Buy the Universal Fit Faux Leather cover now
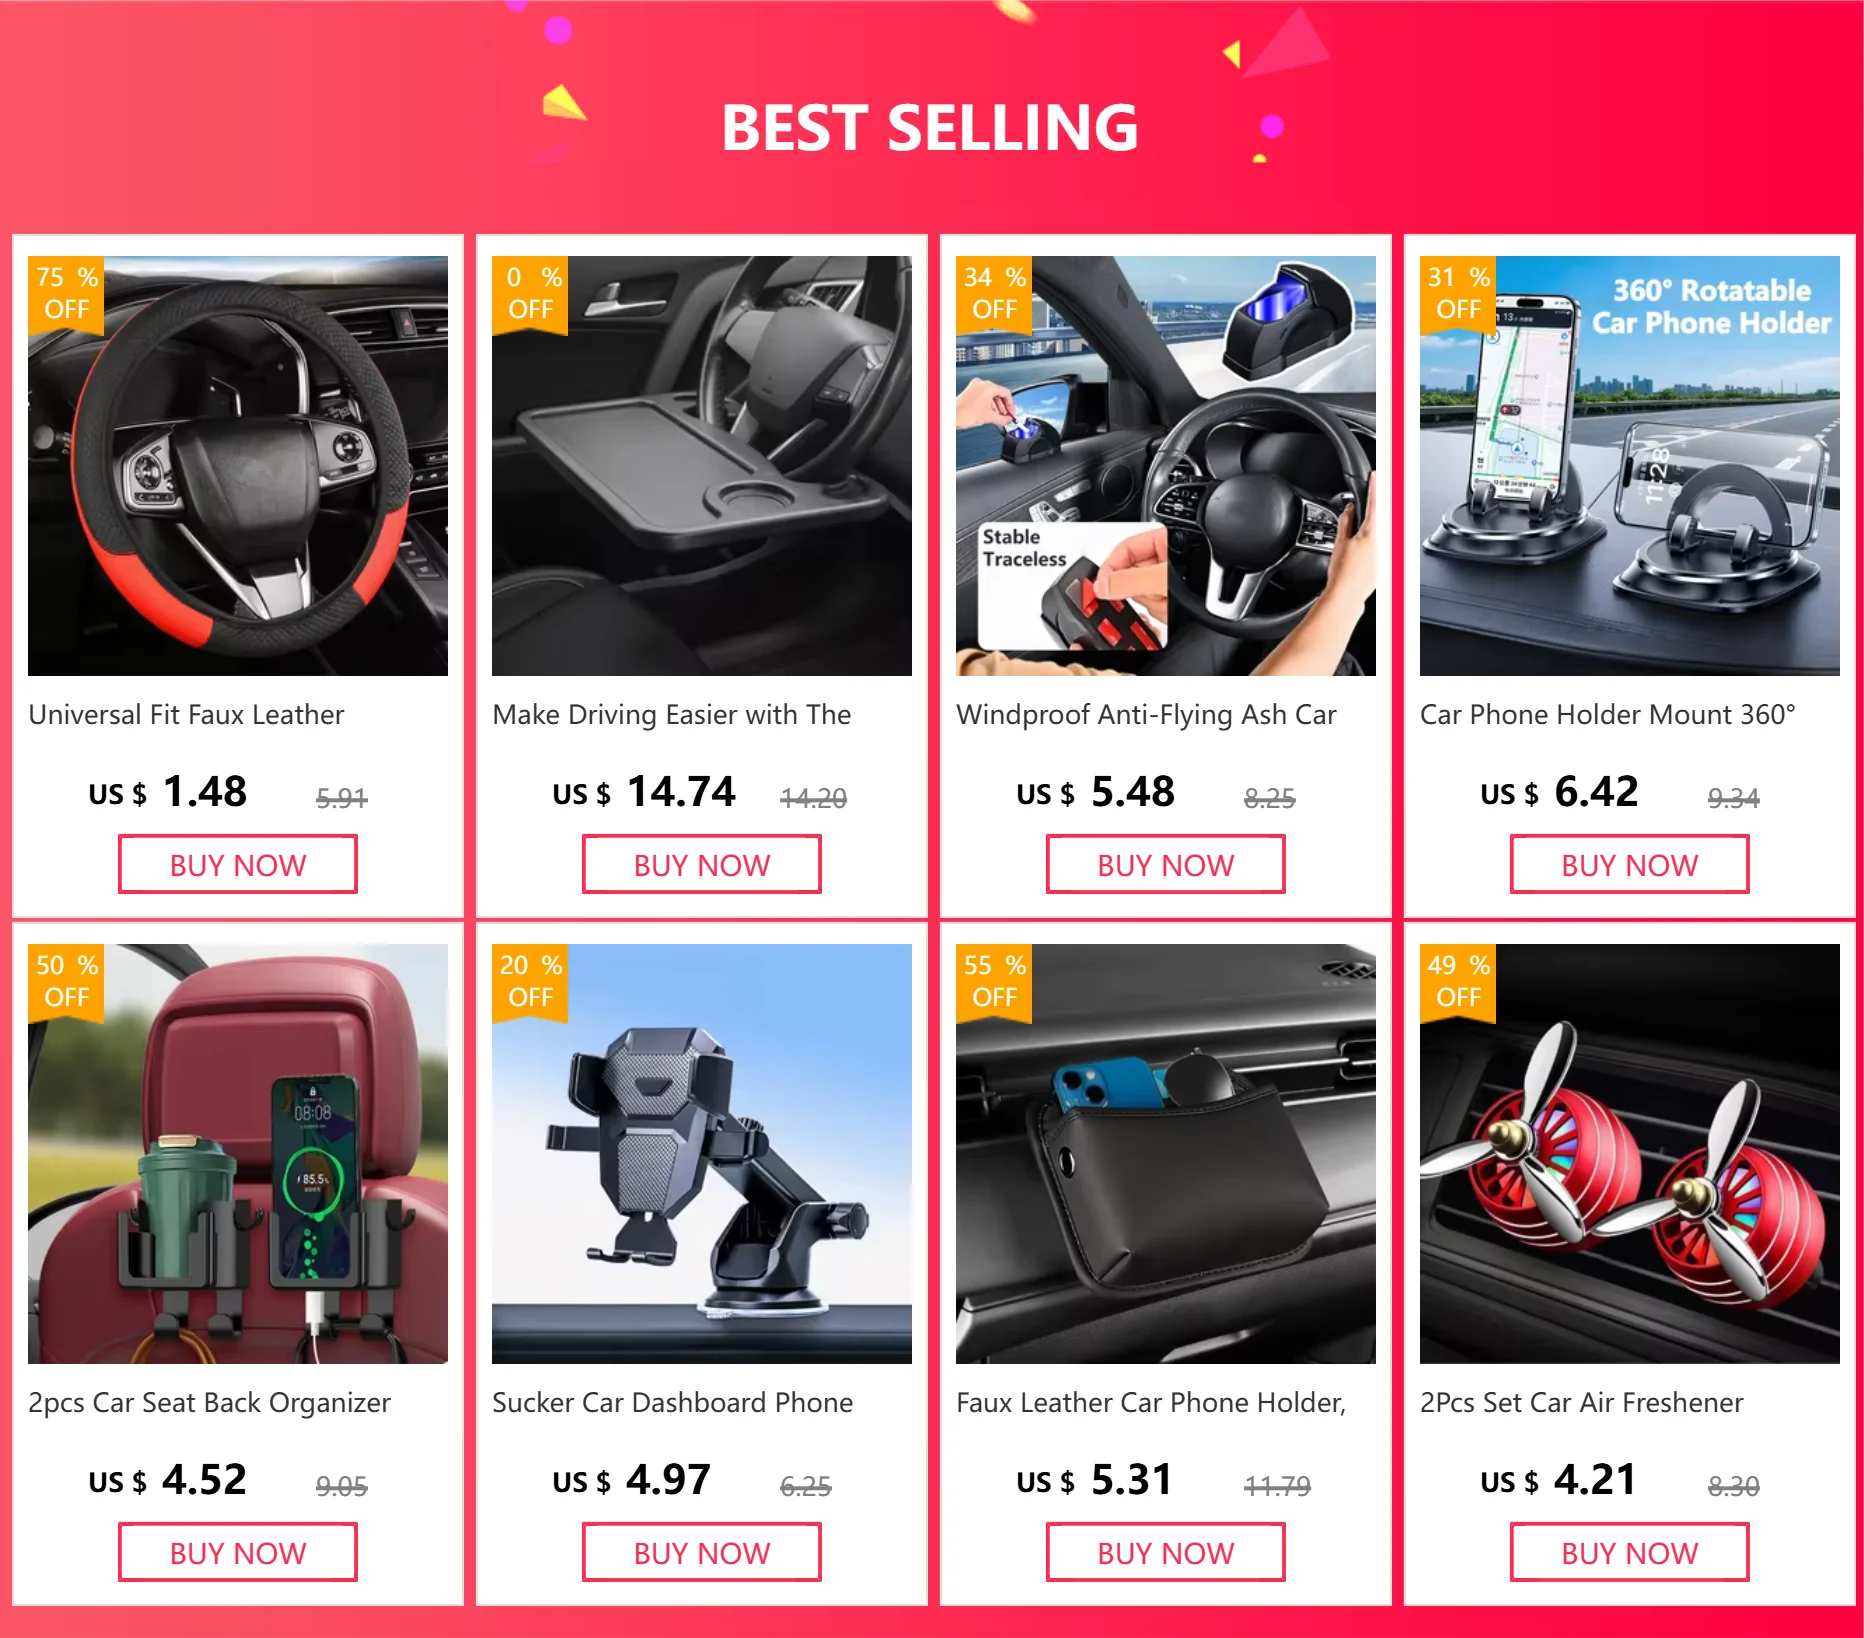 238,865
